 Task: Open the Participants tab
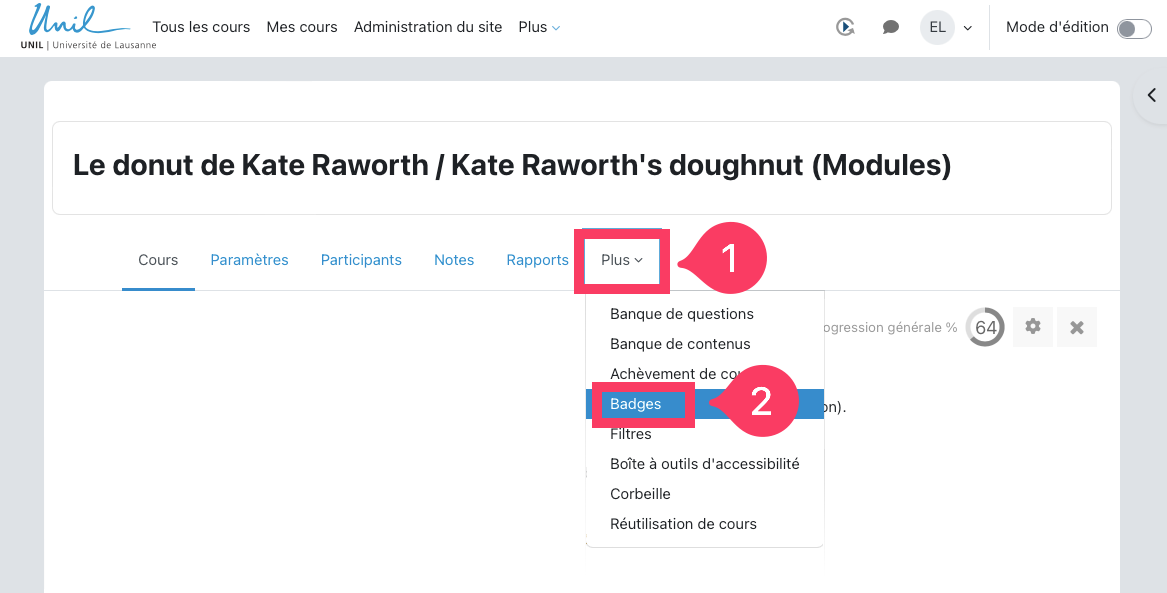[x=361, y=260]
